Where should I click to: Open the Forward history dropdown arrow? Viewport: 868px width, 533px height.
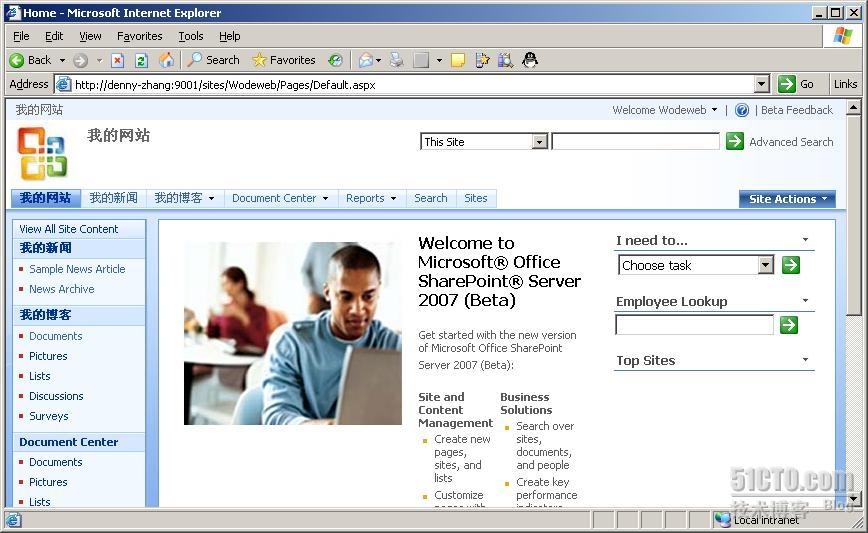(x=100, y=60)
